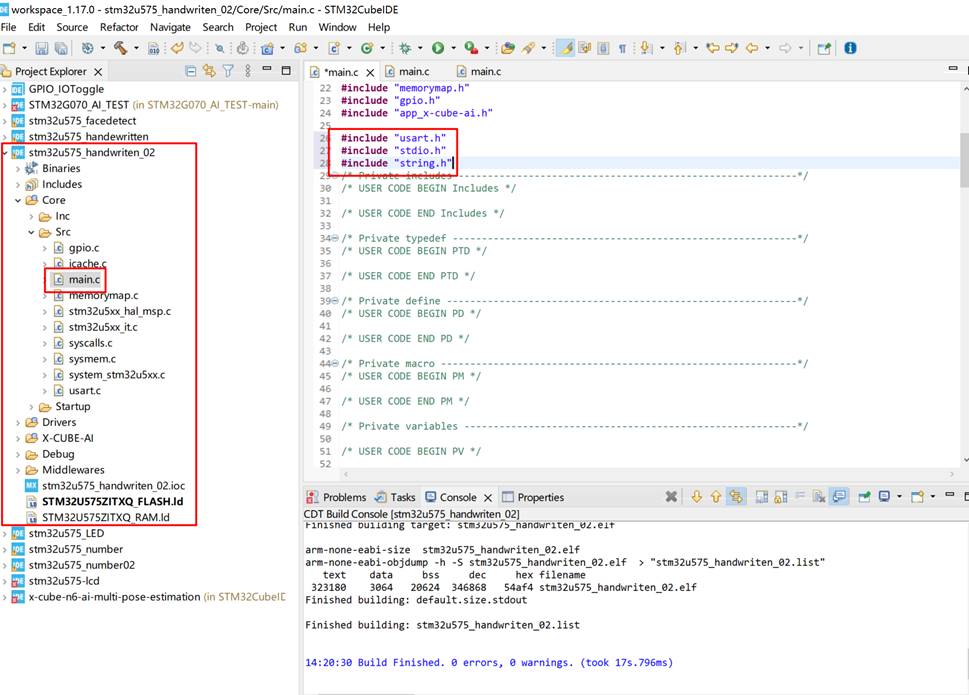Click the editor vertical scrollbar
Viewport: 969px width, 695px height.
click(x=964, y=161)
